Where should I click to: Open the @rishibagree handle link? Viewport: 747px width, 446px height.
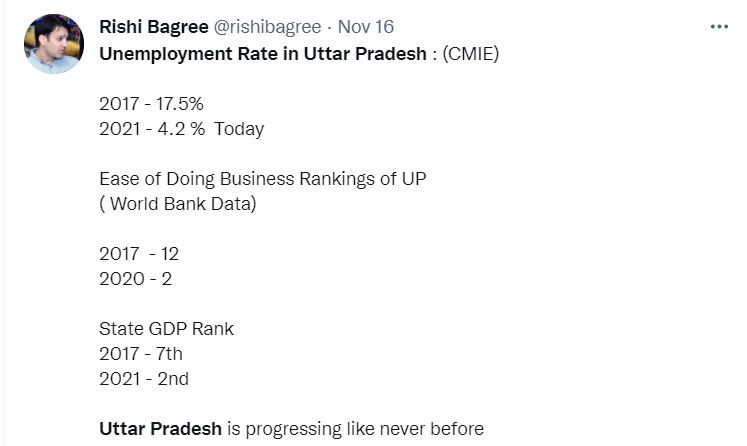(x=263, y=28)
